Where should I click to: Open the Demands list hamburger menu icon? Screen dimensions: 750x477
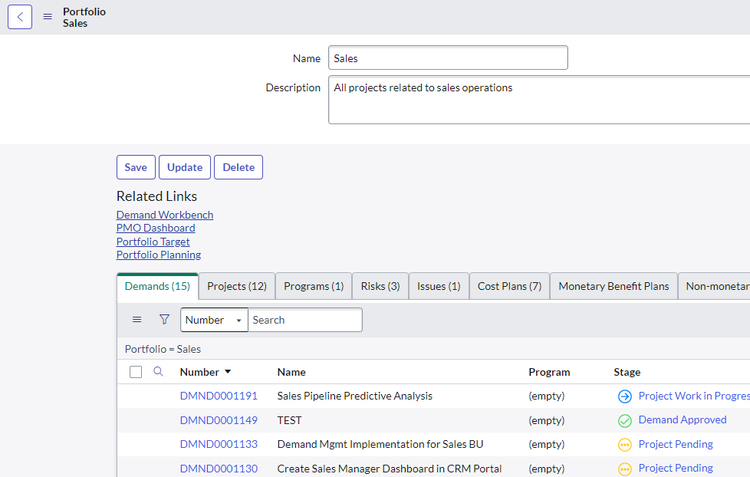point(137,319)
